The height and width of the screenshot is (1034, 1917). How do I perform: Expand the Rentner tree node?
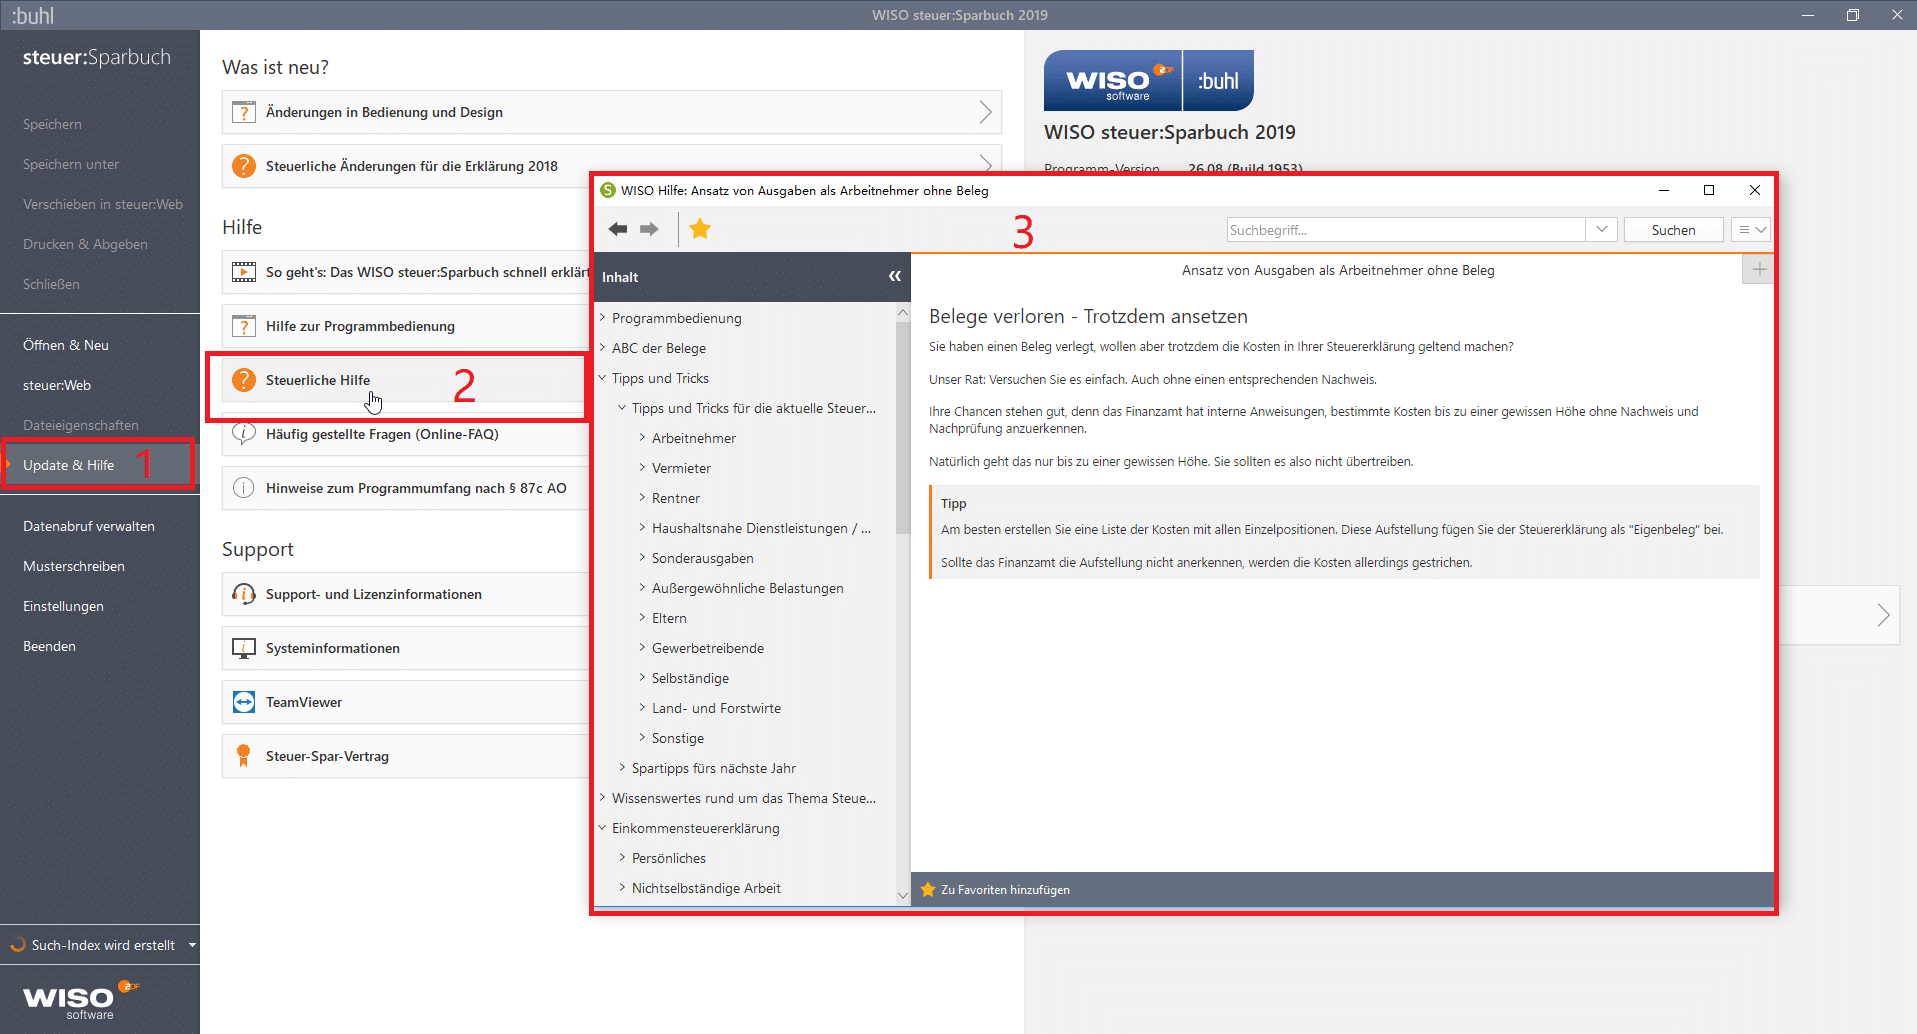(642, 497)
